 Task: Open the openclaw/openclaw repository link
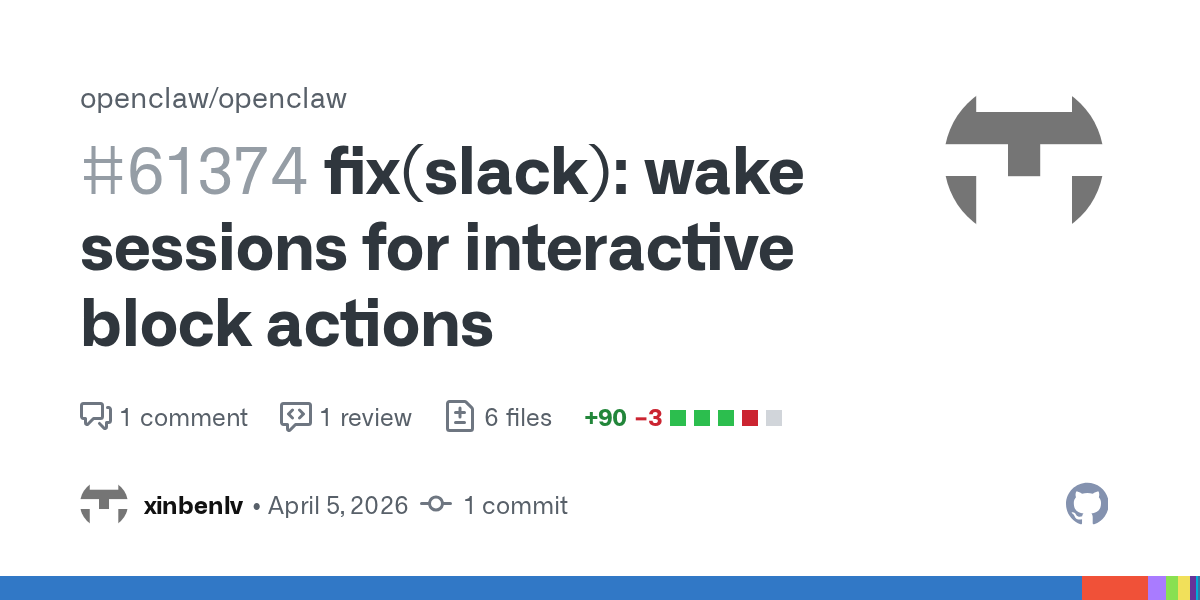click(213, 99)
